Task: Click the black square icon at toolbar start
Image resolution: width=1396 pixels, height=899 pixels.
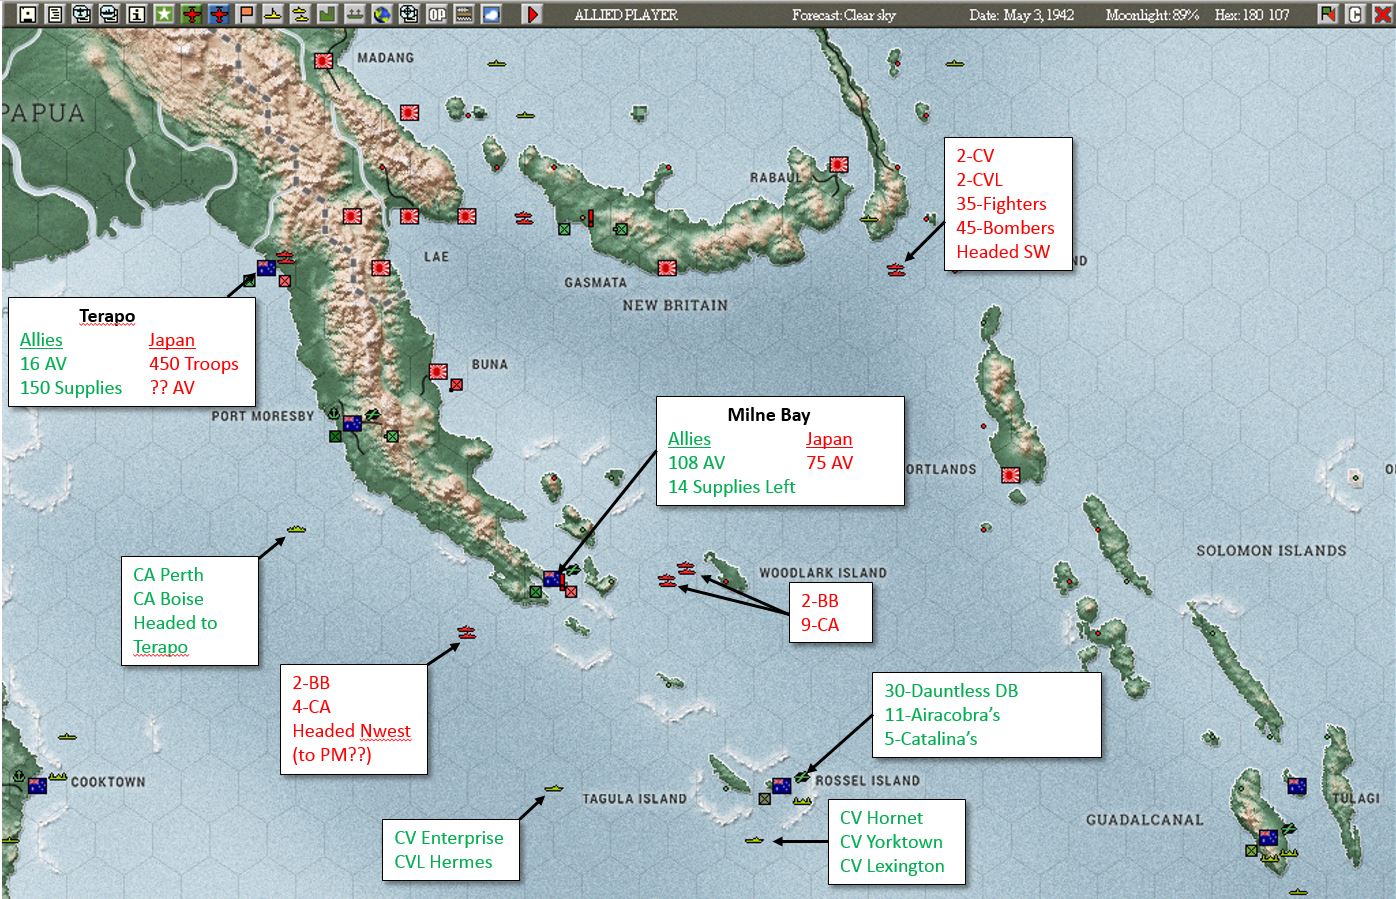Action: tap(28, 14)
